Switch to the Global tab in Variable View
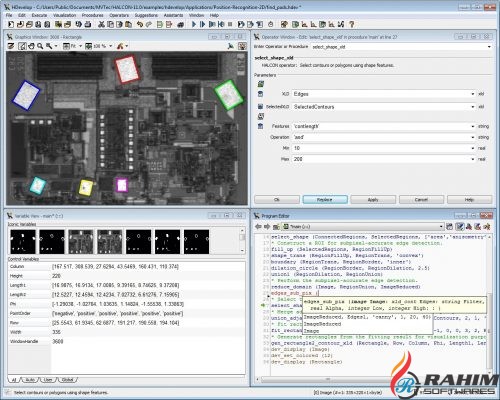Screen dimensions: 500x400 point(68,380)
